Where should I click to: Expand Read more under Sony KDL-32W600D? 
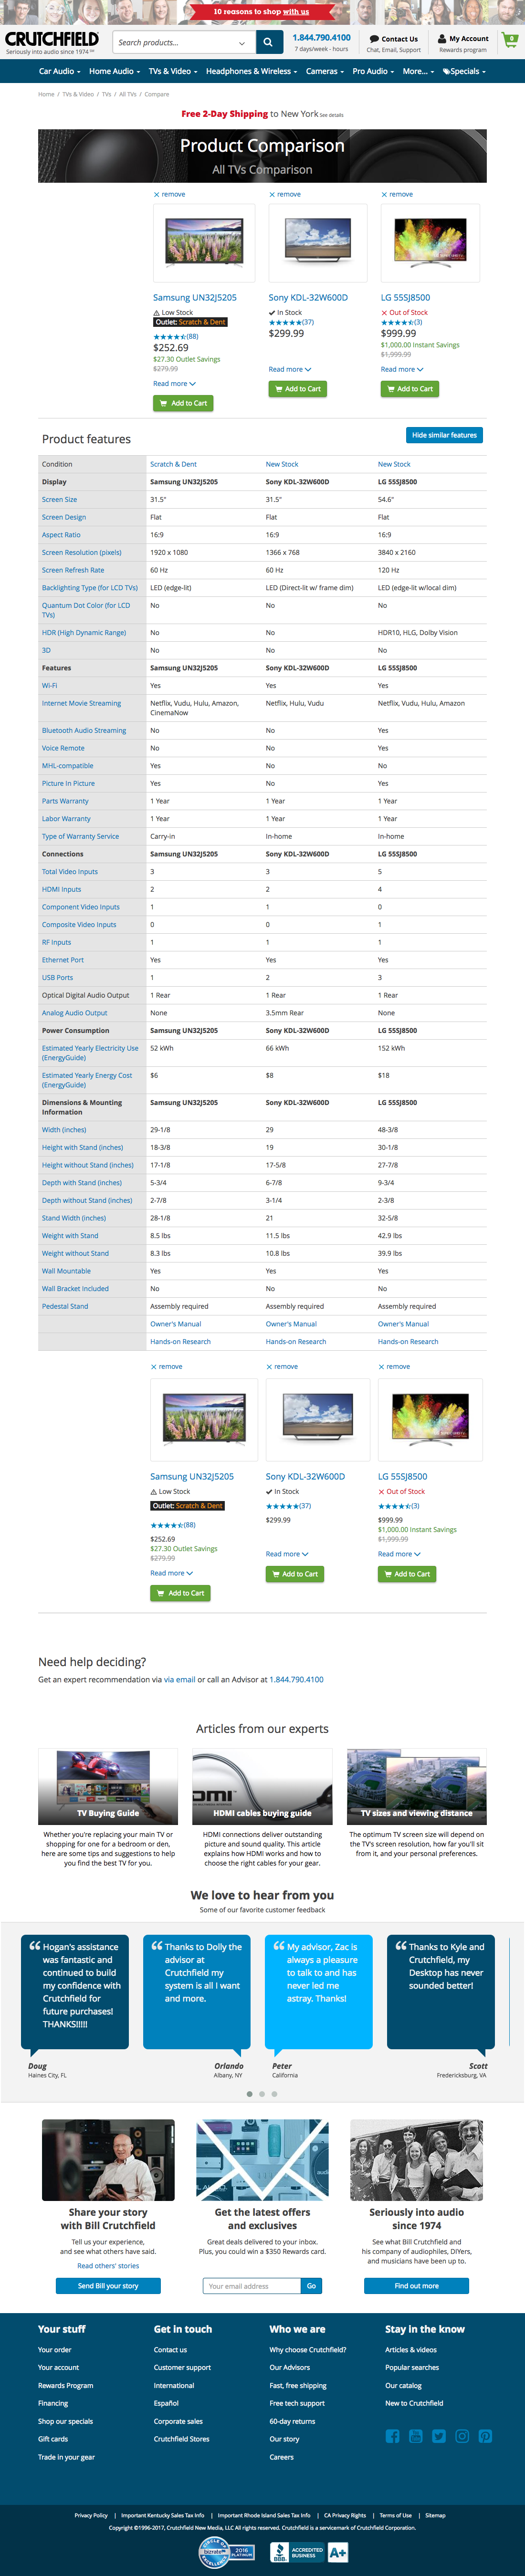point(290,369)
